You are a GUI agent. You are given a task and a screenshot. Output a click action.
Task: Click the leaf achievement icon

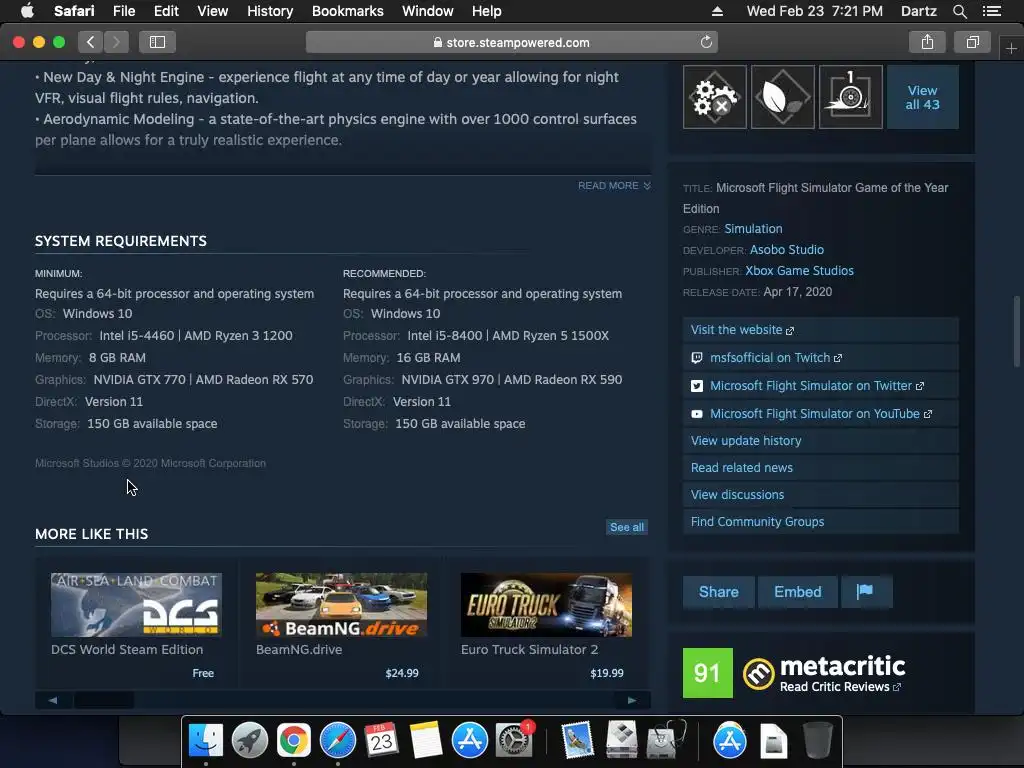(x=782, y=97)
